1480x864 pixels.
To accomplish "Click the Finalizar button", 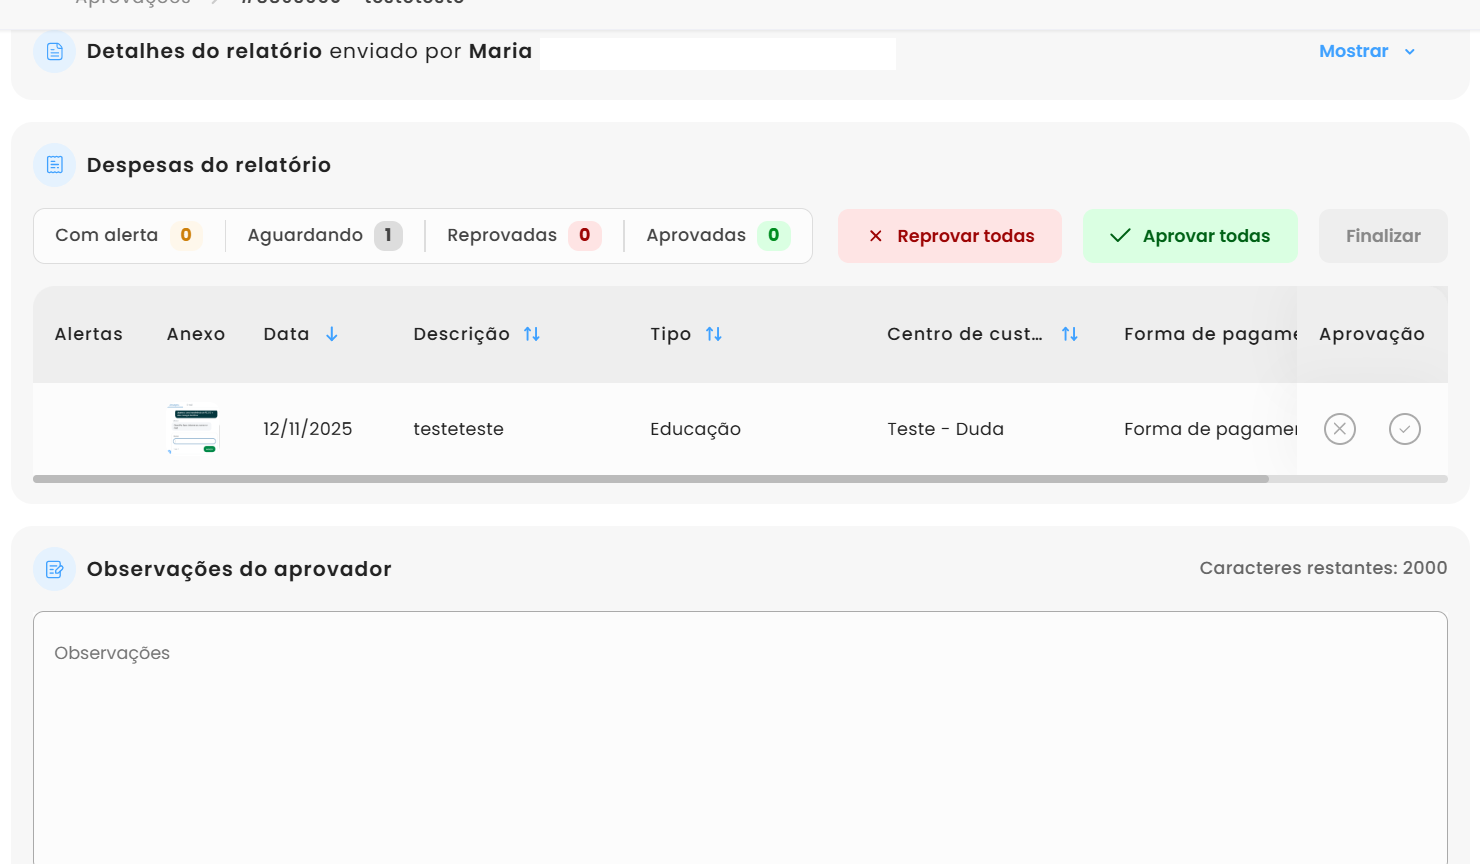I will (x=1382, y=236).
